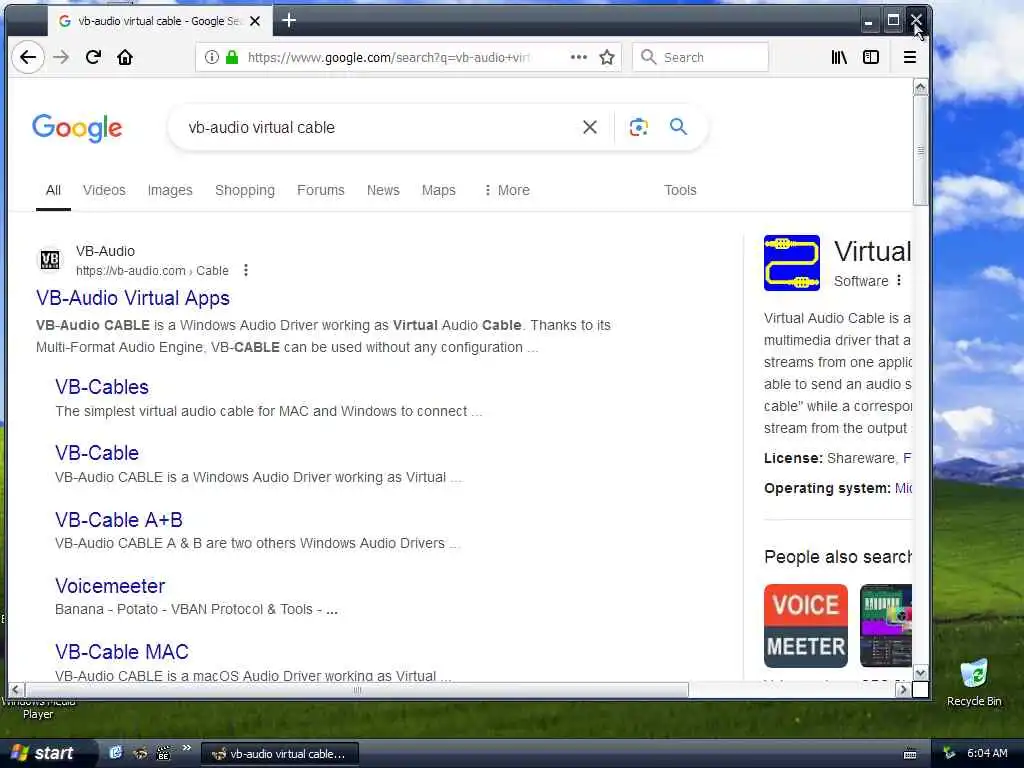
Task: Show site information icon in address bar
Action: point(212,57)
